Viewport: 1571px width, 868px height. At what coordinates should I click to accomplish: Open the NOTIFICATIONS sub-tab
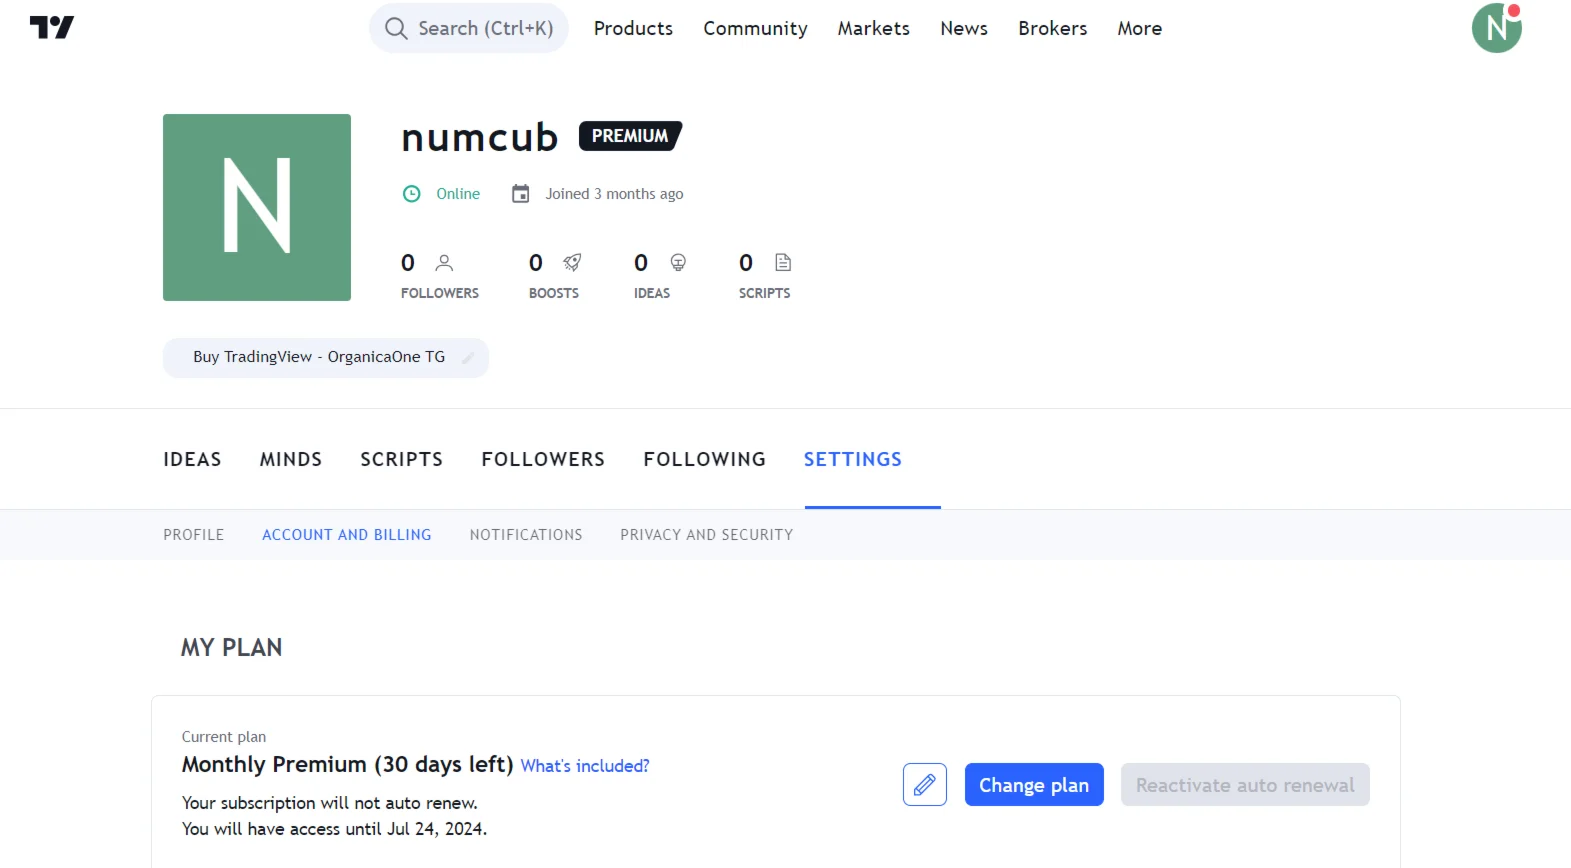tap(526, 535)
